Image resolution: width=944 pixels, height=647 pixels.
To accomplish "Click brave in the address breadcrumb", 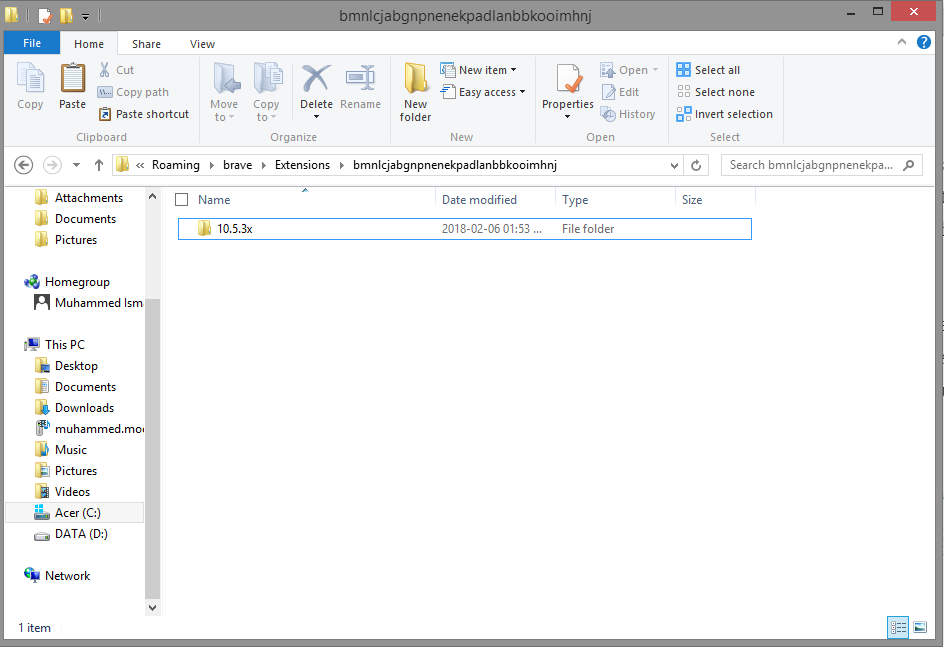I will click(x=237, y=165).
